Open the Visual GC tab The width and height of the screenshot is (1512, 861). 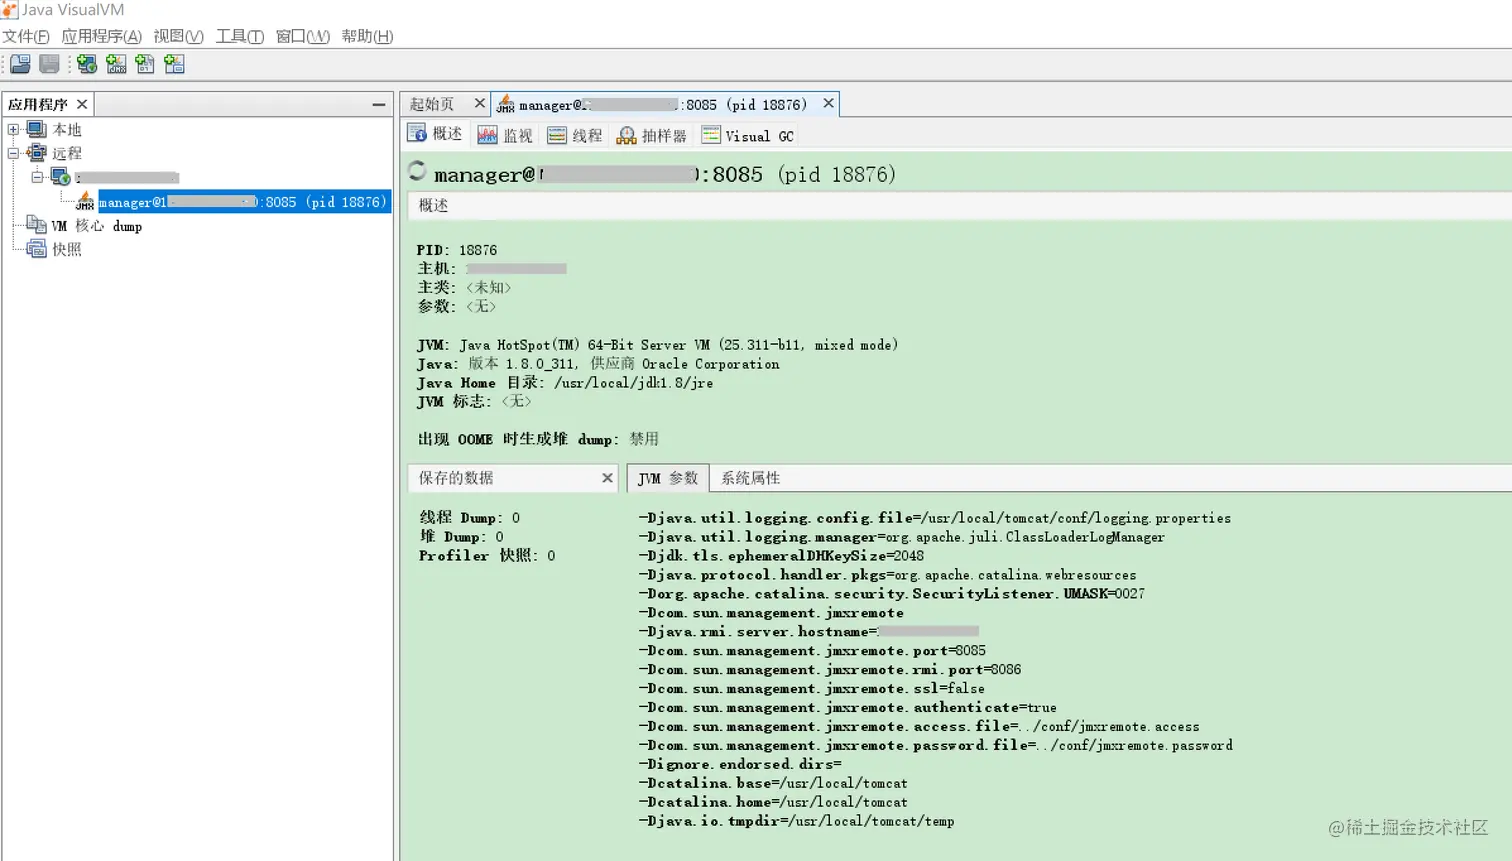[x=748, y=135]
